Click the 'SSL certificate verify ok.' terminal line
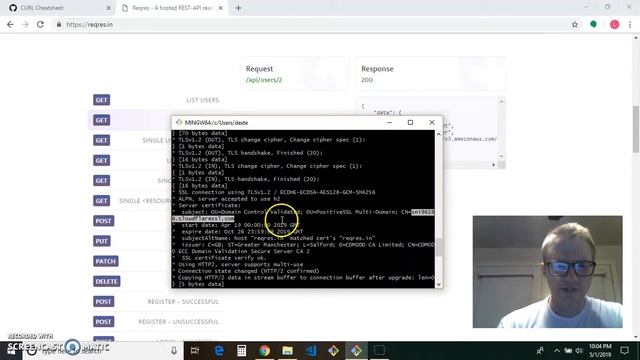Screen dimensions: 640x360 pos(224,258)
